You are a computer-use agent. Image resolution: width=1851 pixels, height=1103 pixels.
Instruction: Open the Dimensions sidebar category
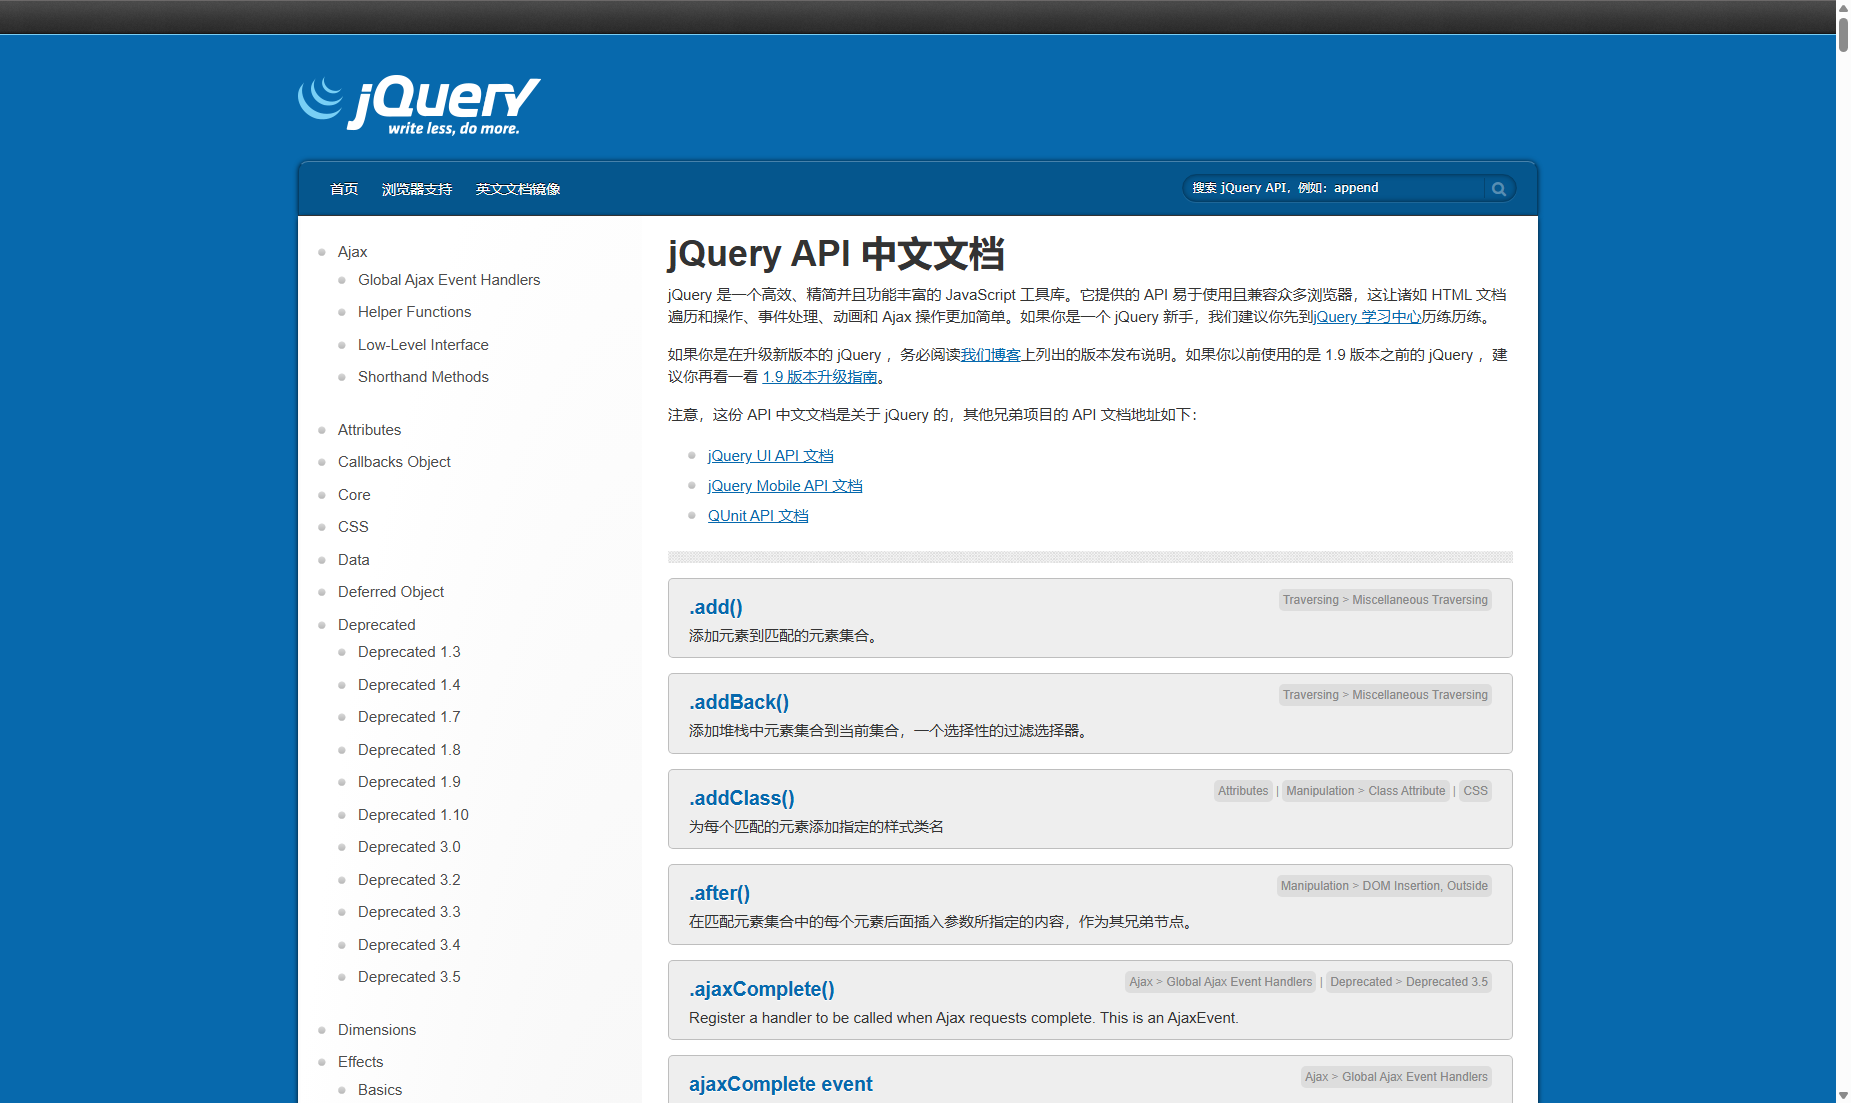point(377,1030)
